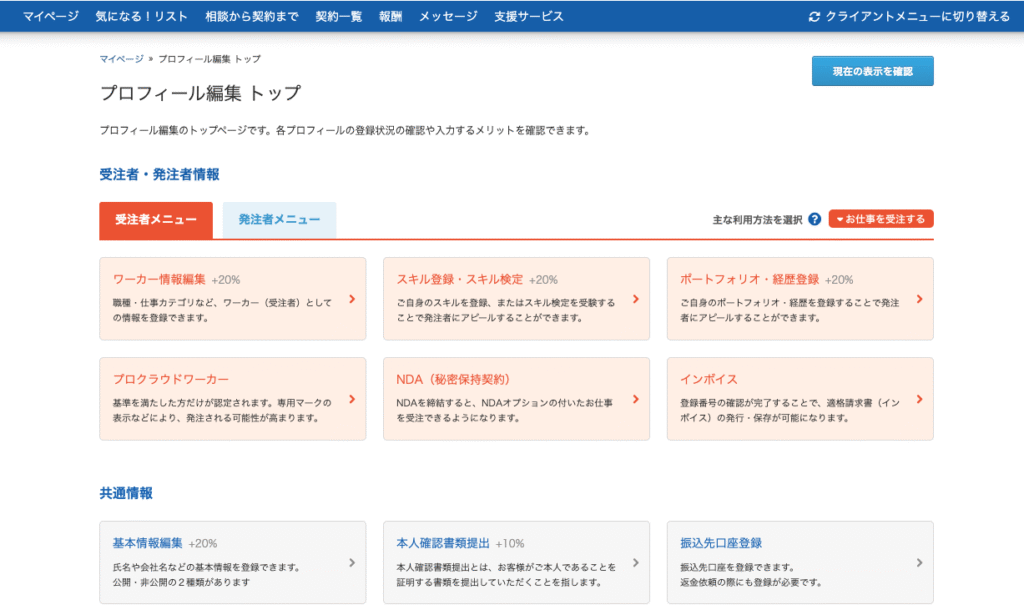Image resolution: width=1024 pixels, height=615 pixels.
Task: Click the 主な利用方法を選択 label
Action: 758,220
